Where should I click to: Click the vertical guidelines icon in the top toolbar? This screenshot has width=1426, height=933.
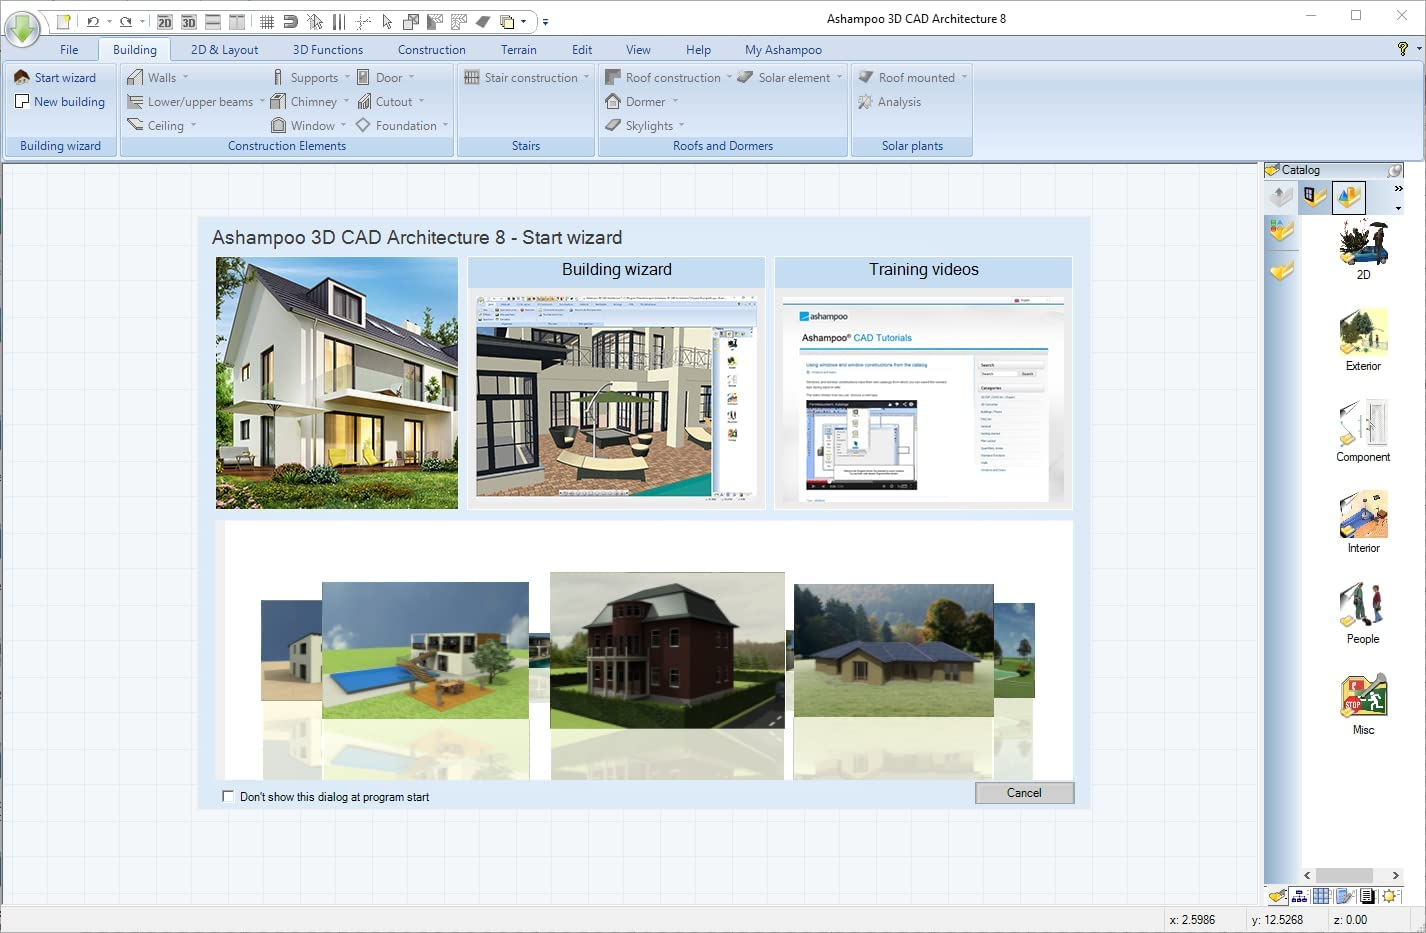tap(339, 21)
